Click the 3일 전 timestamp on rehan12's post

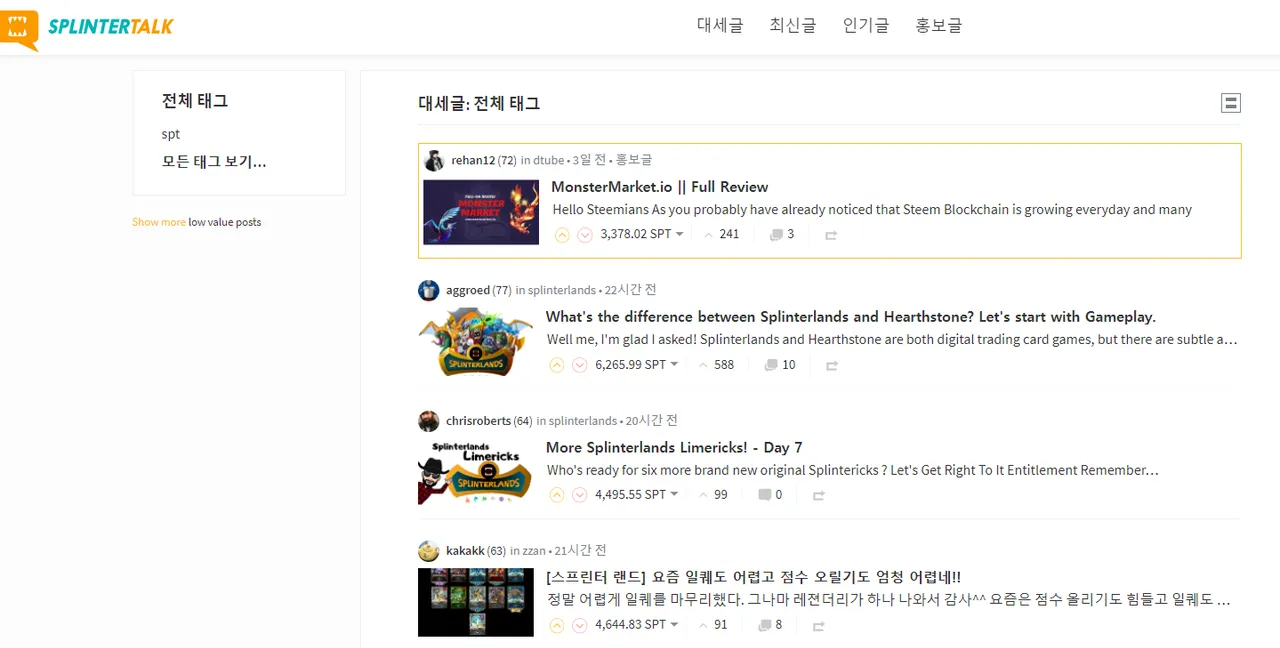pos(590,160)
